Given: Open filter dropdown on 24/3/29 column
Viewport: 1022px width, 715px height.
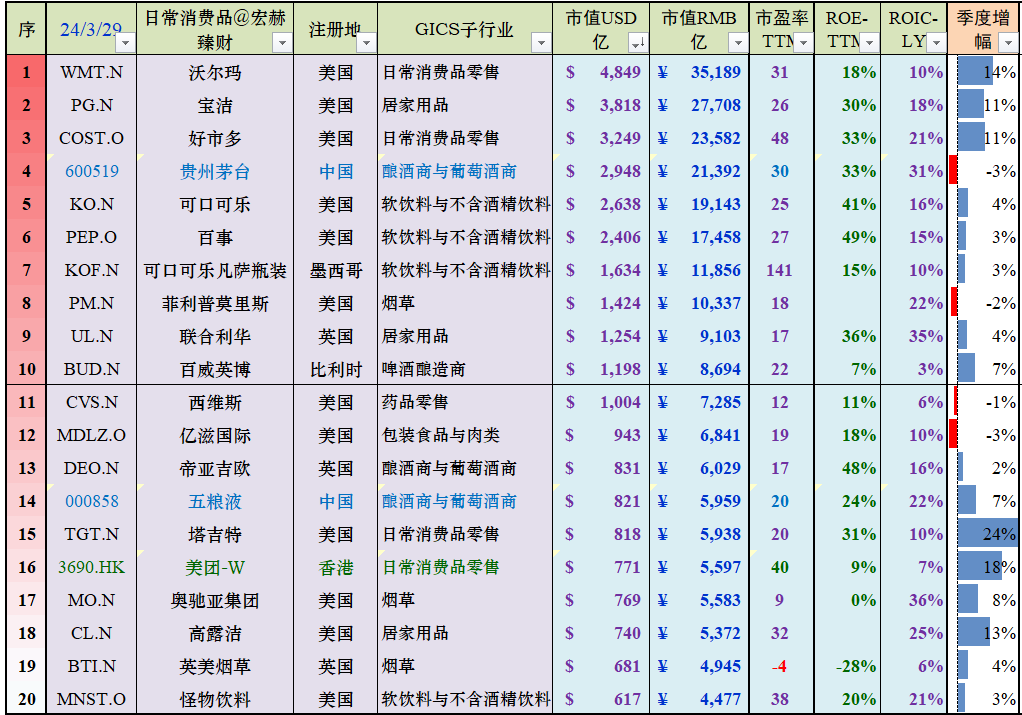Looking at the screenshot, I should click(x=125, y=43).
